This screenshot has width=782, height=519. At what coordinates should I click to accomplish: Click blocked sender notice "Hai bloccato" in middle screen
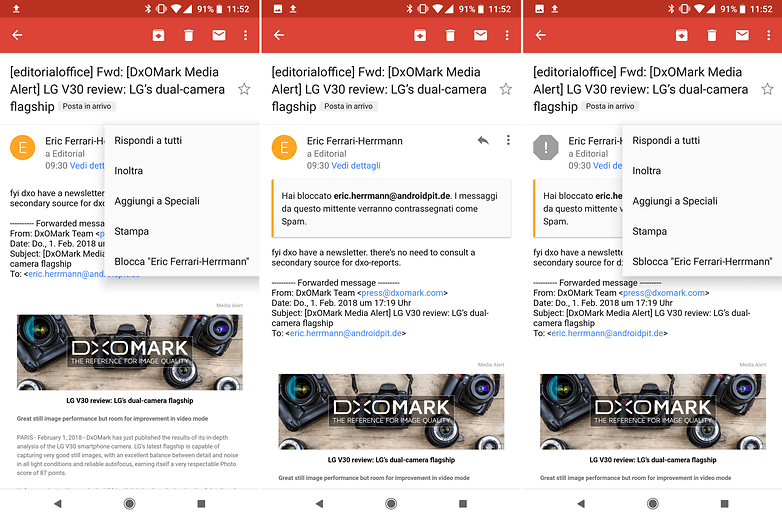[391, 208]
